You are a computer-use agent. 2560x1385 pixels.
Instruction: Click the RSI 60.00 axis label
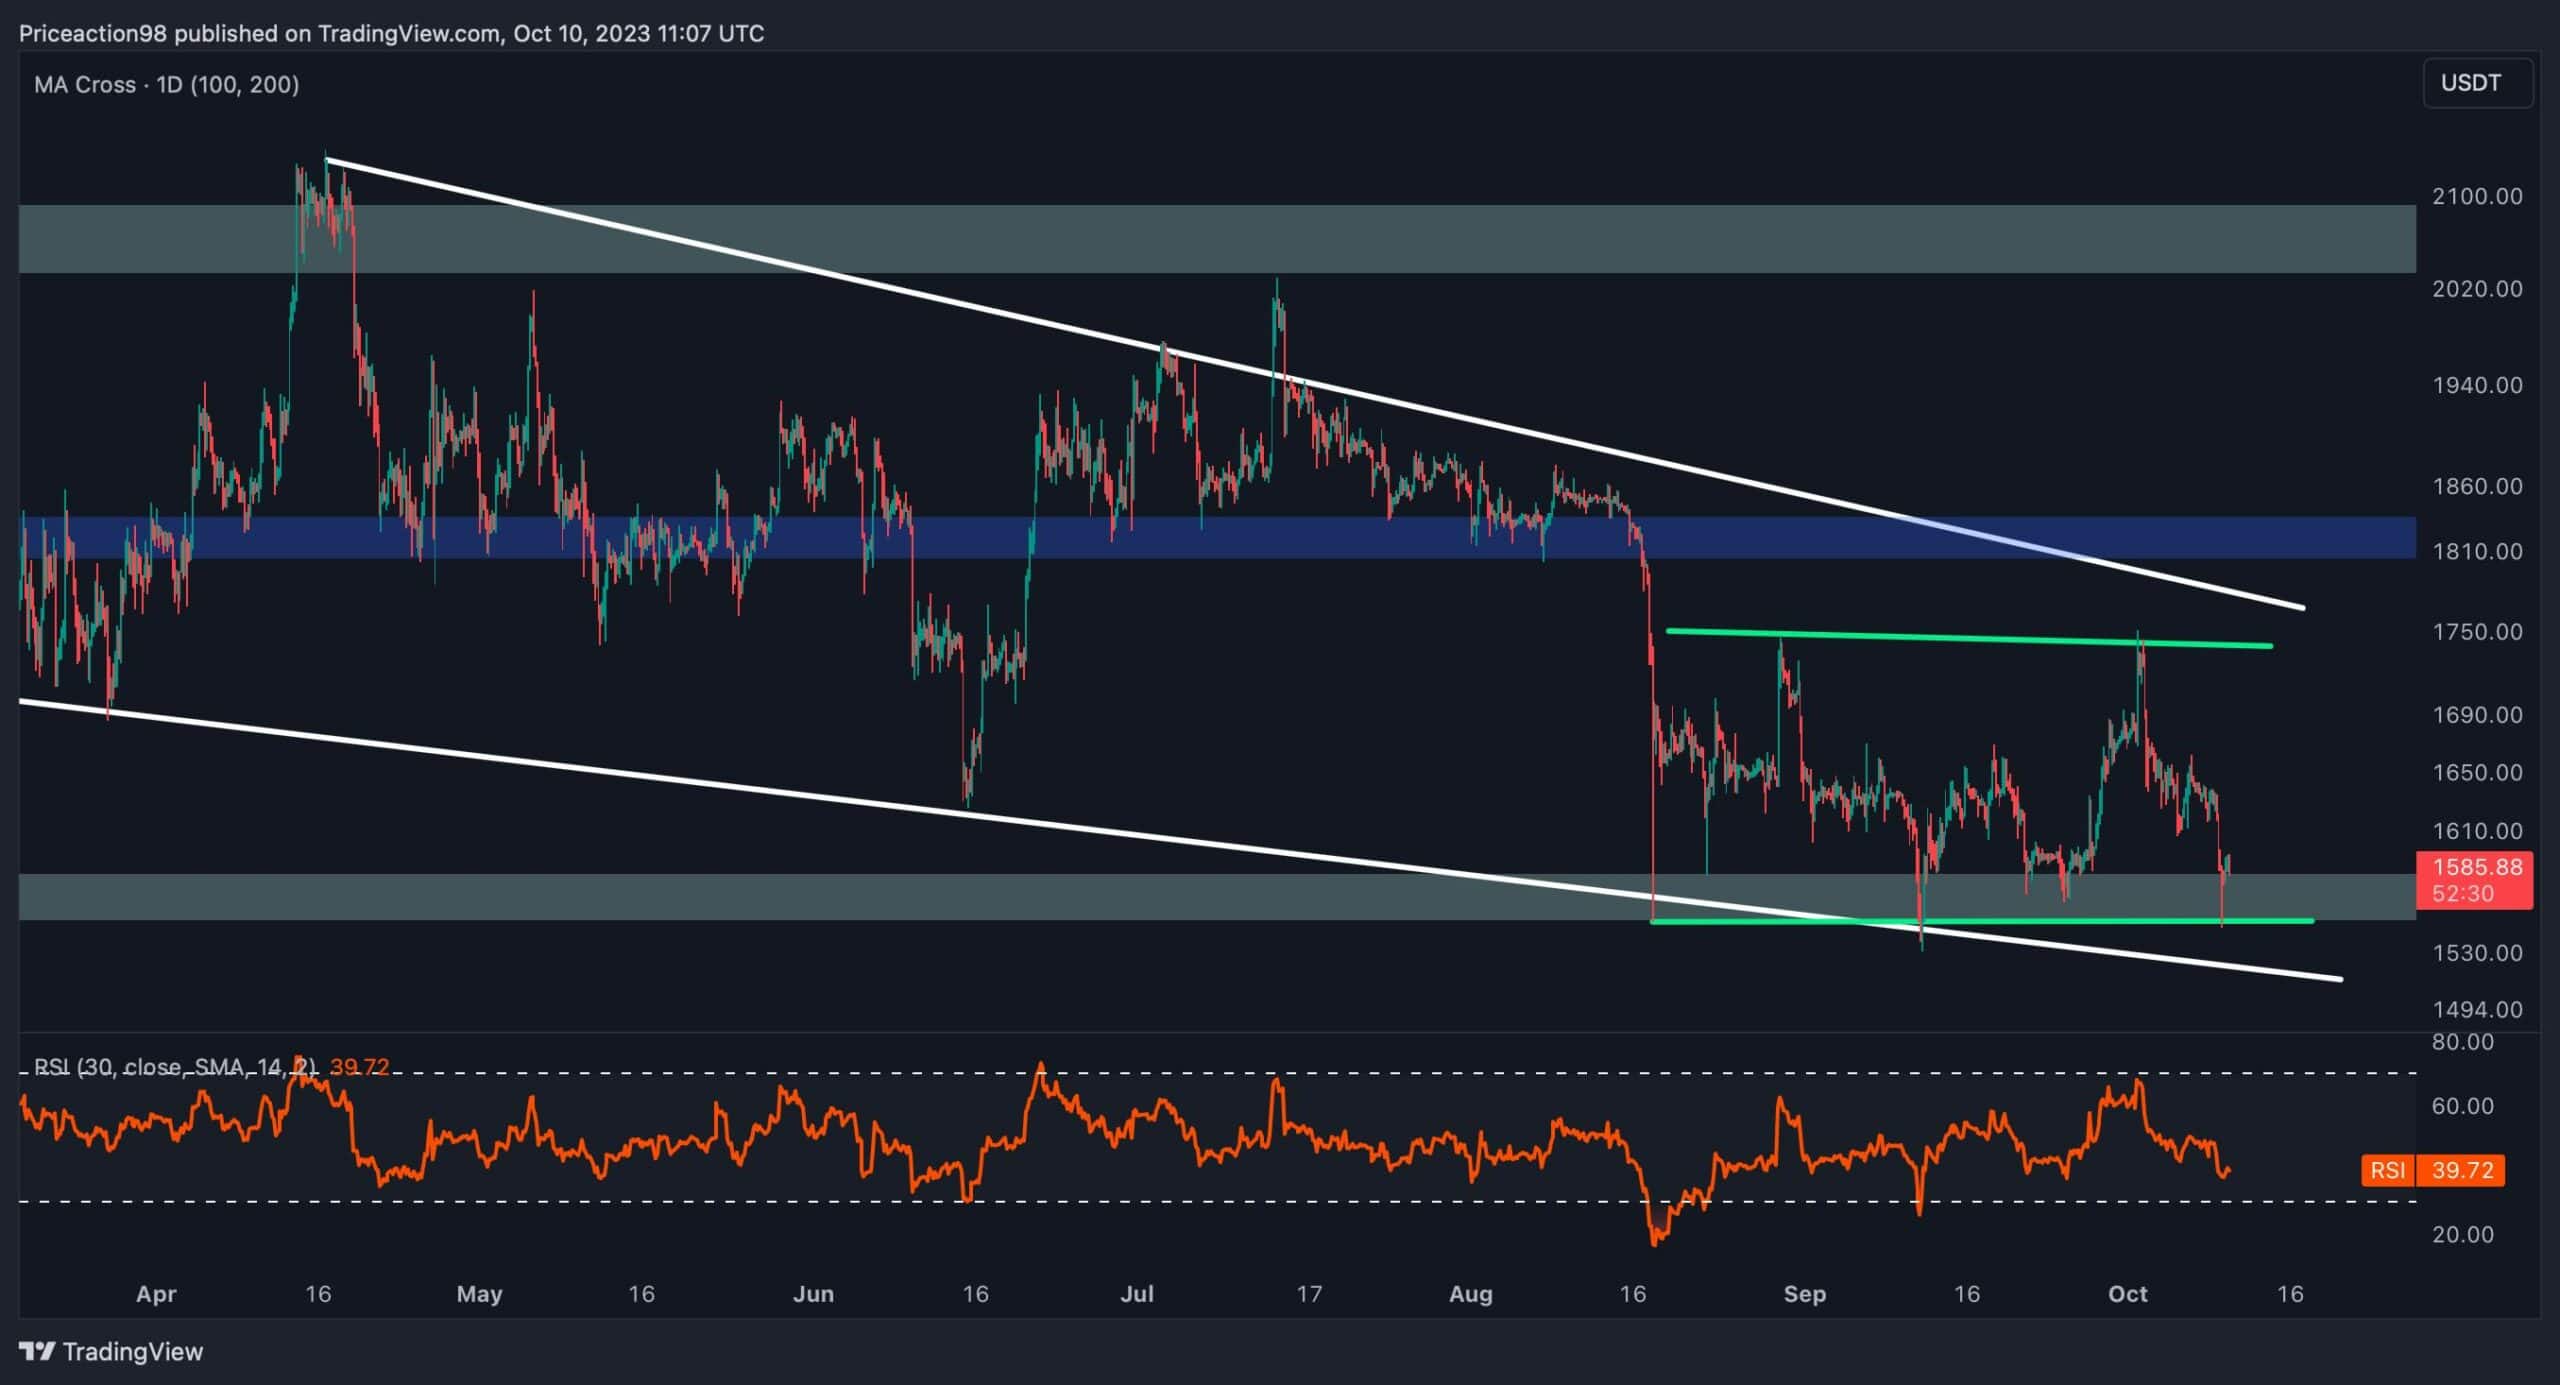pyautogui.click(x=2463, y=1106)
